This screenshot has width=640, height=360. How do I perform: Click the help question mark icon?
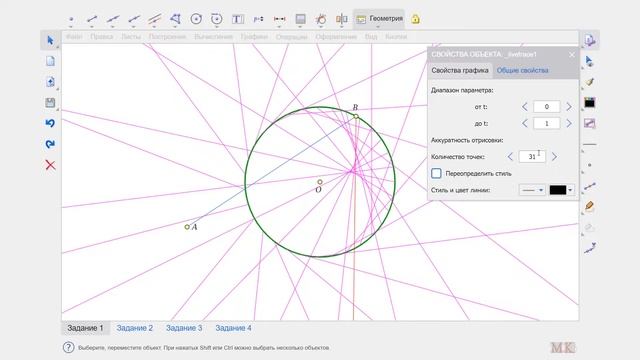(x=68, y=348)
